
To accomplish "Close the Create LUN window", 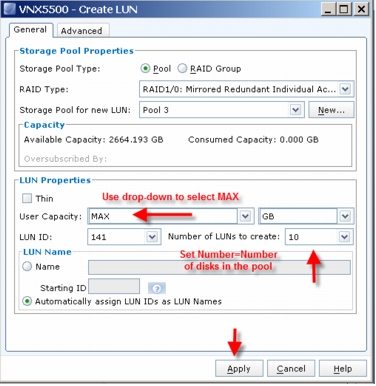I will (361, 9).
